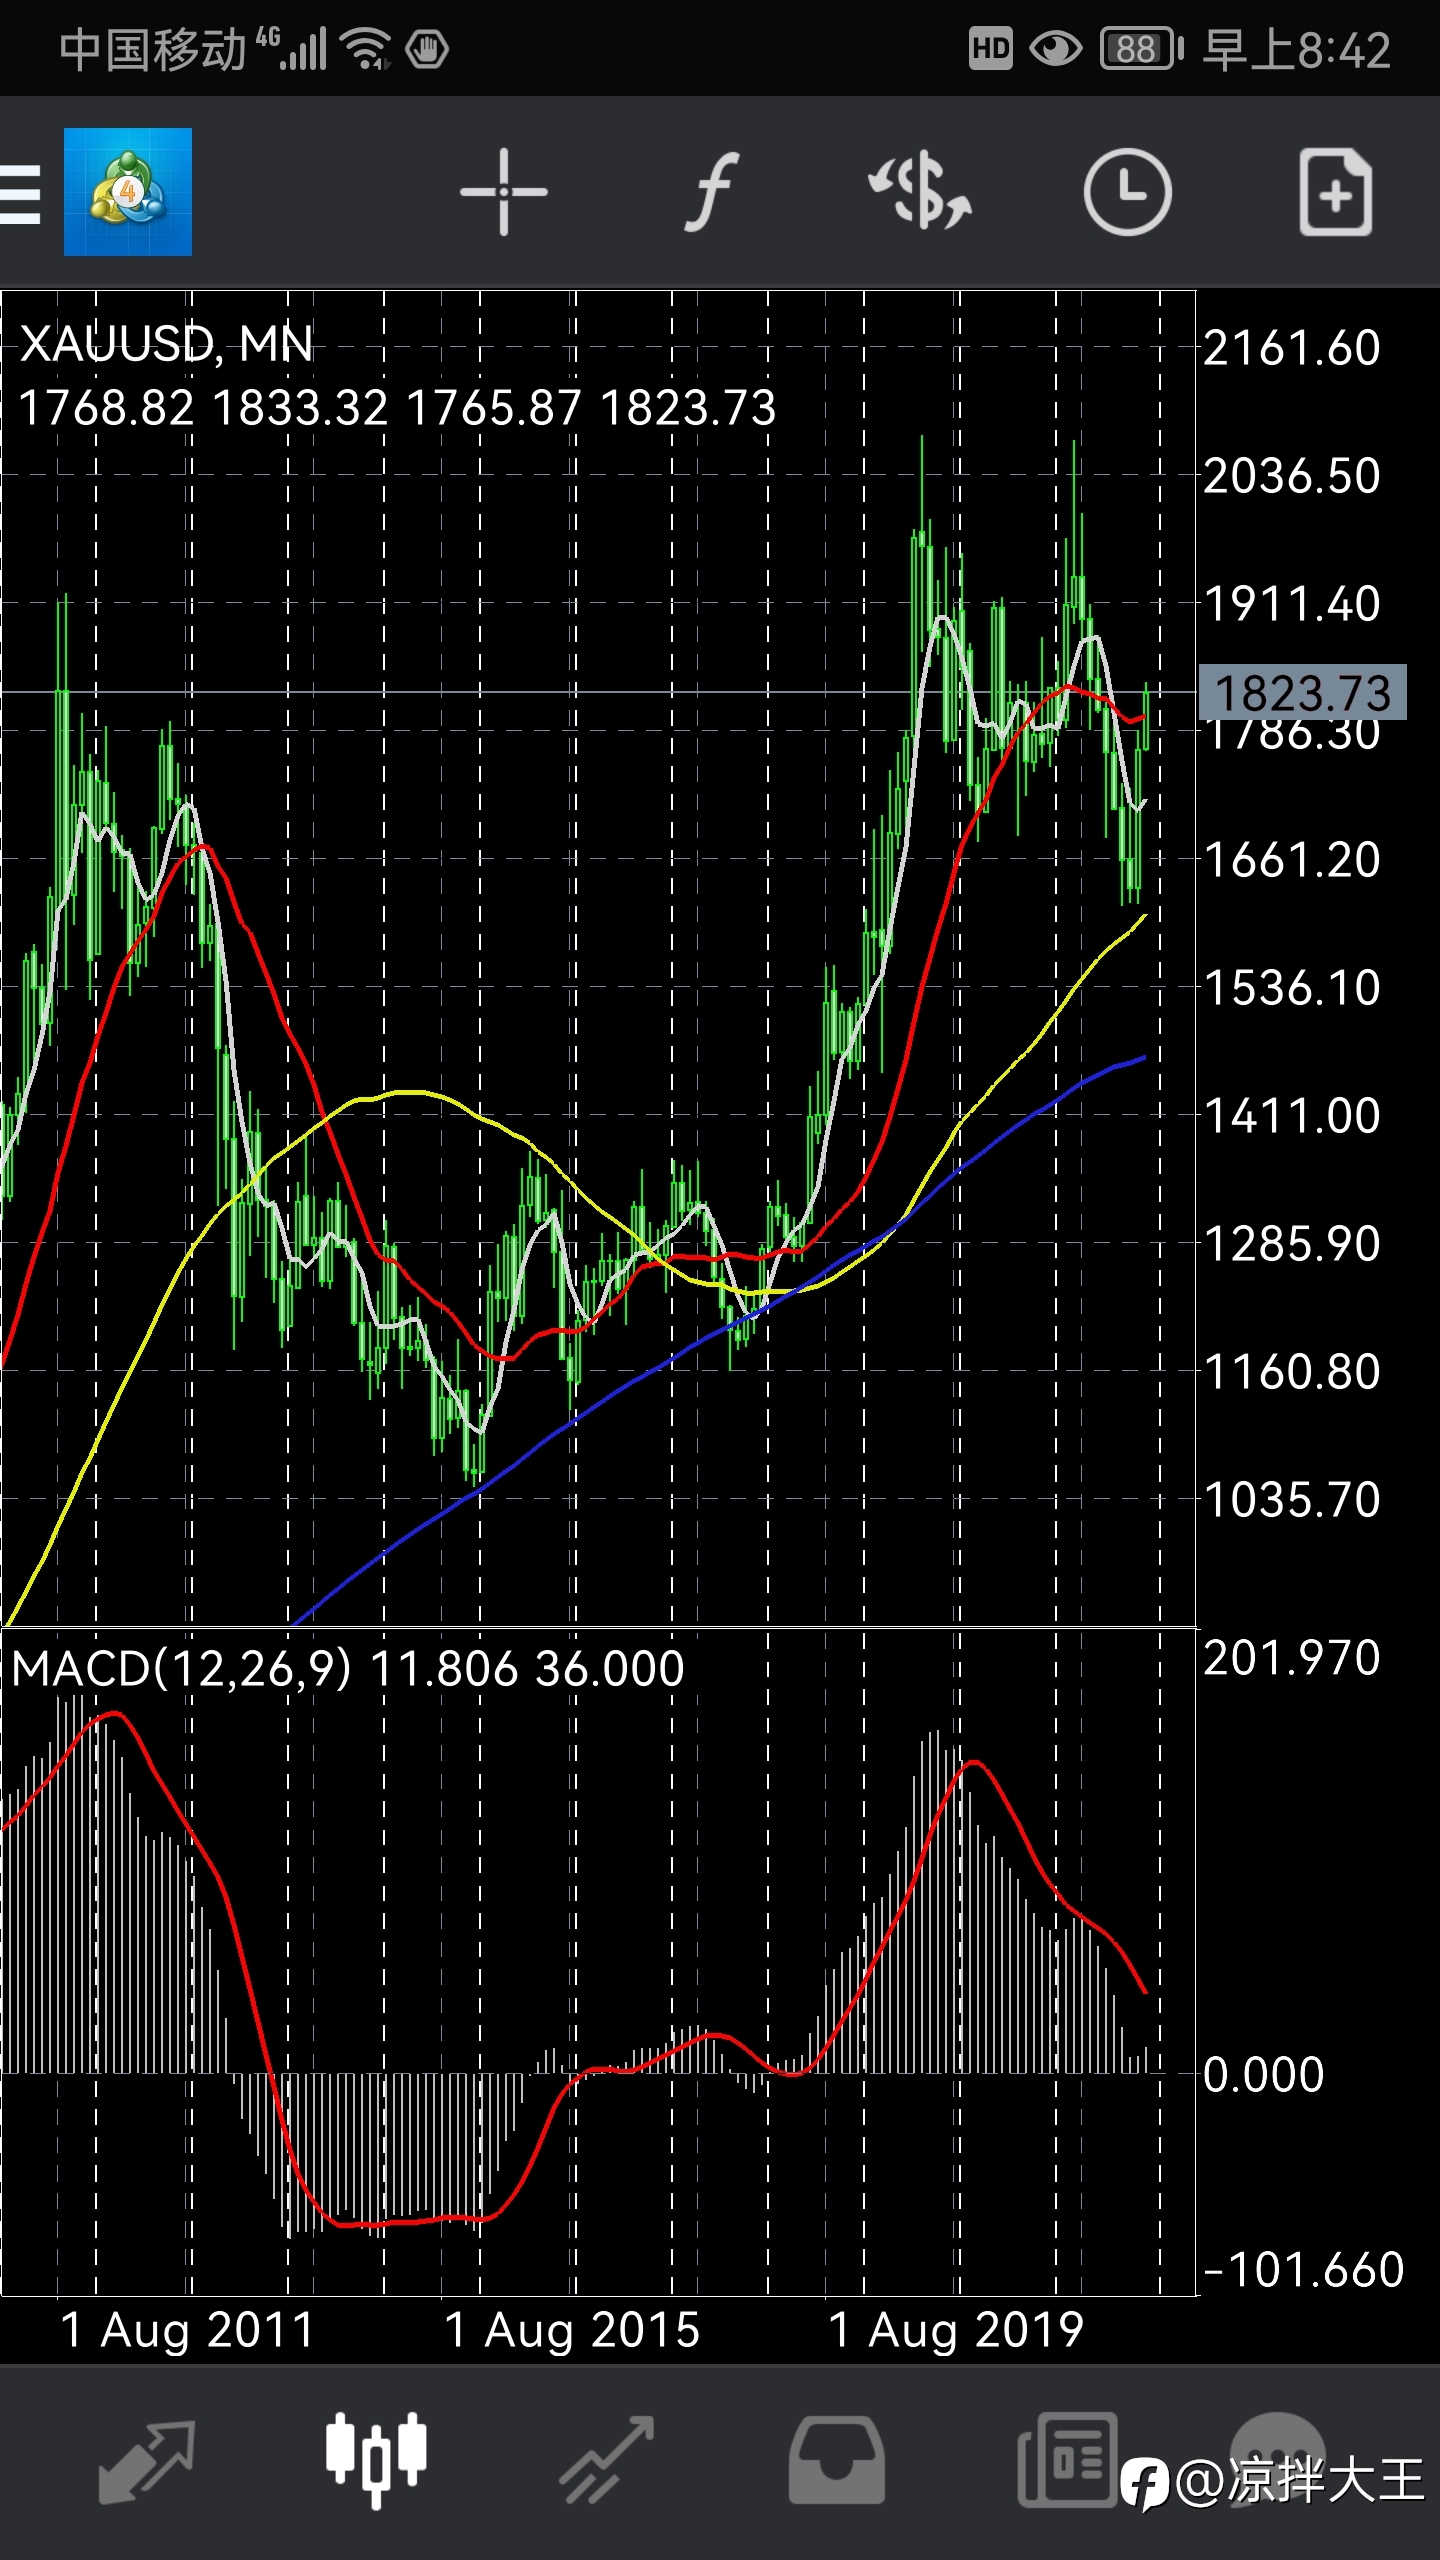This screenshot has height=2560, width=1440.
Task: Open the Trade tab trend icon
Action: pos(606,2461)
